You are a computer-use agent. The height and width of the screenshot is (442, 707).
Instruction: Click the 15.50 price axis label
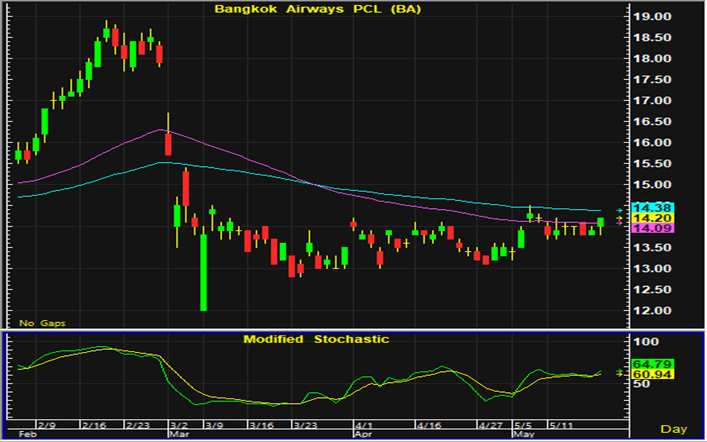pos(652,164)
